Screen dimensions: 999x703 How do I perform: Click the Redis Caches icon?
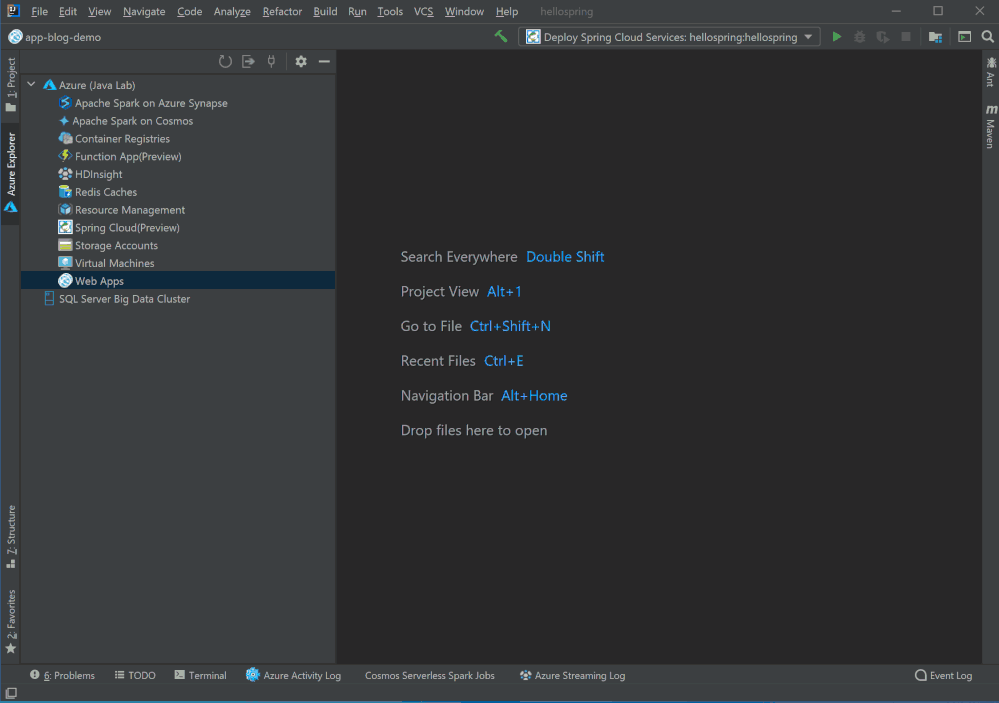pos(65,192)
